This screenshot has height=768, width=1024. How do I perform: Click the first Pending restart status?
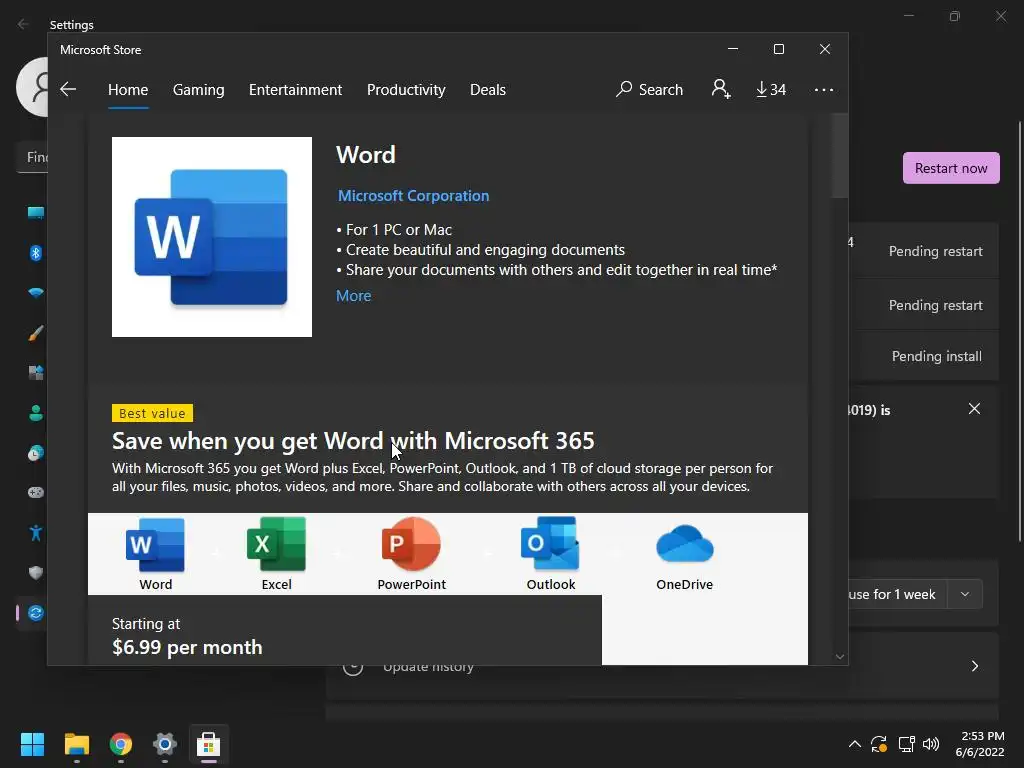935,251
